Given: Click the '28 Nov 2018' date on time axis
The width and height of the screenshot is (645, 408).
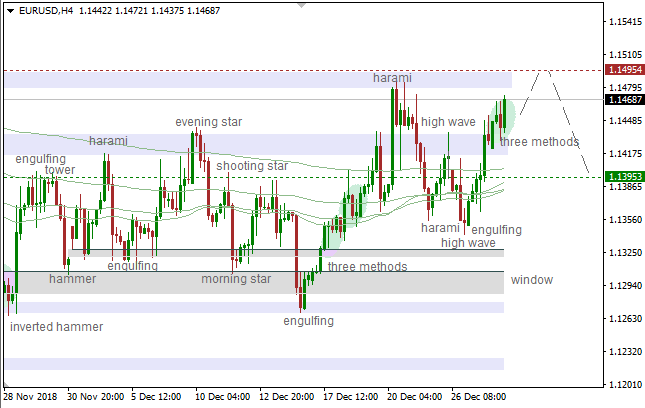Looking at the screenshot, I should pyautogui.click(x=32, y=396).
